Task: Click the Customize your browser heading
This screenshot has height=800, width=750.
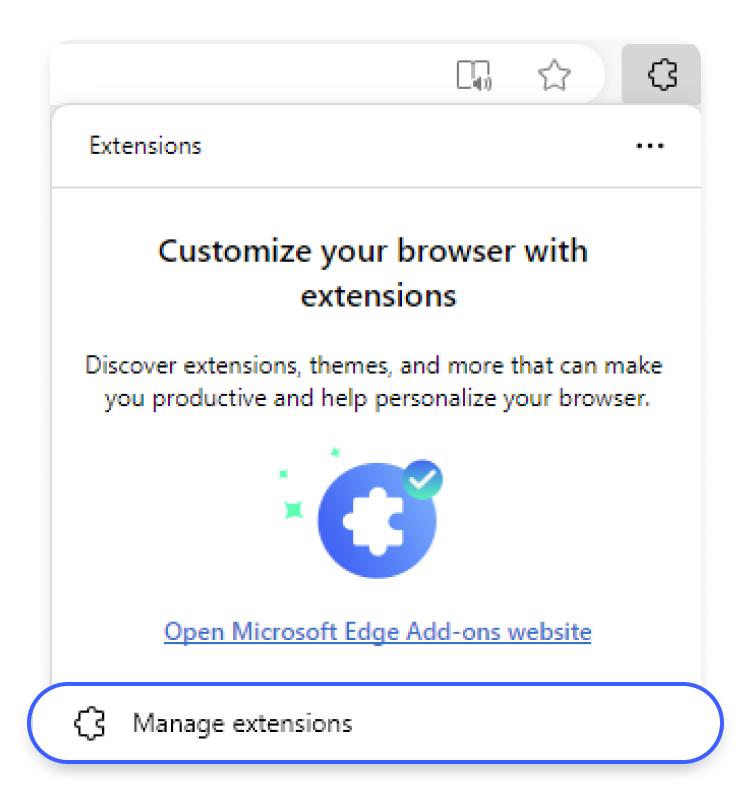Action: click(x=373, y=273)
